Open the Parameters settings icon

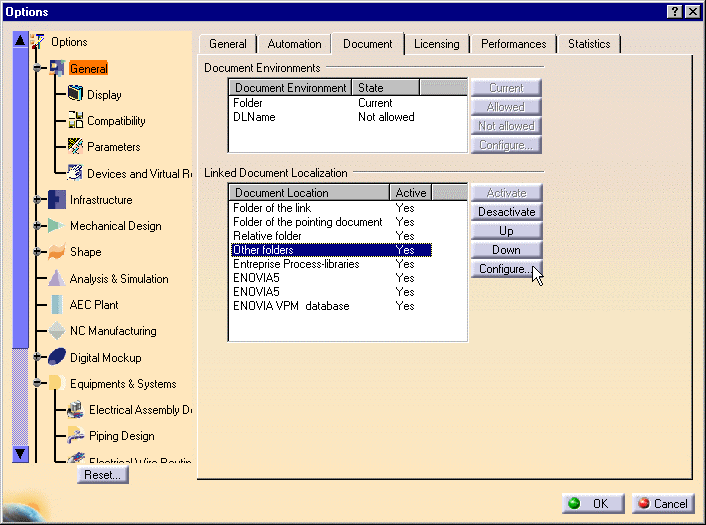74,147
